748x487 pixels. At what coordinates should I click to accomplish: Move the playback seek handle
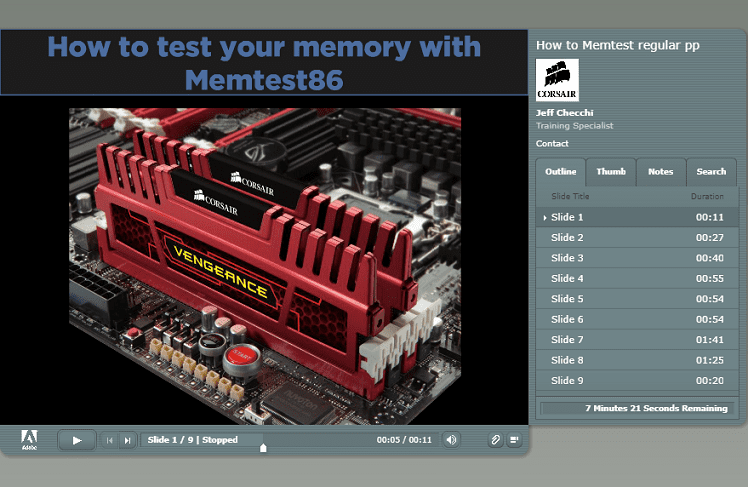tap(263, 447)
